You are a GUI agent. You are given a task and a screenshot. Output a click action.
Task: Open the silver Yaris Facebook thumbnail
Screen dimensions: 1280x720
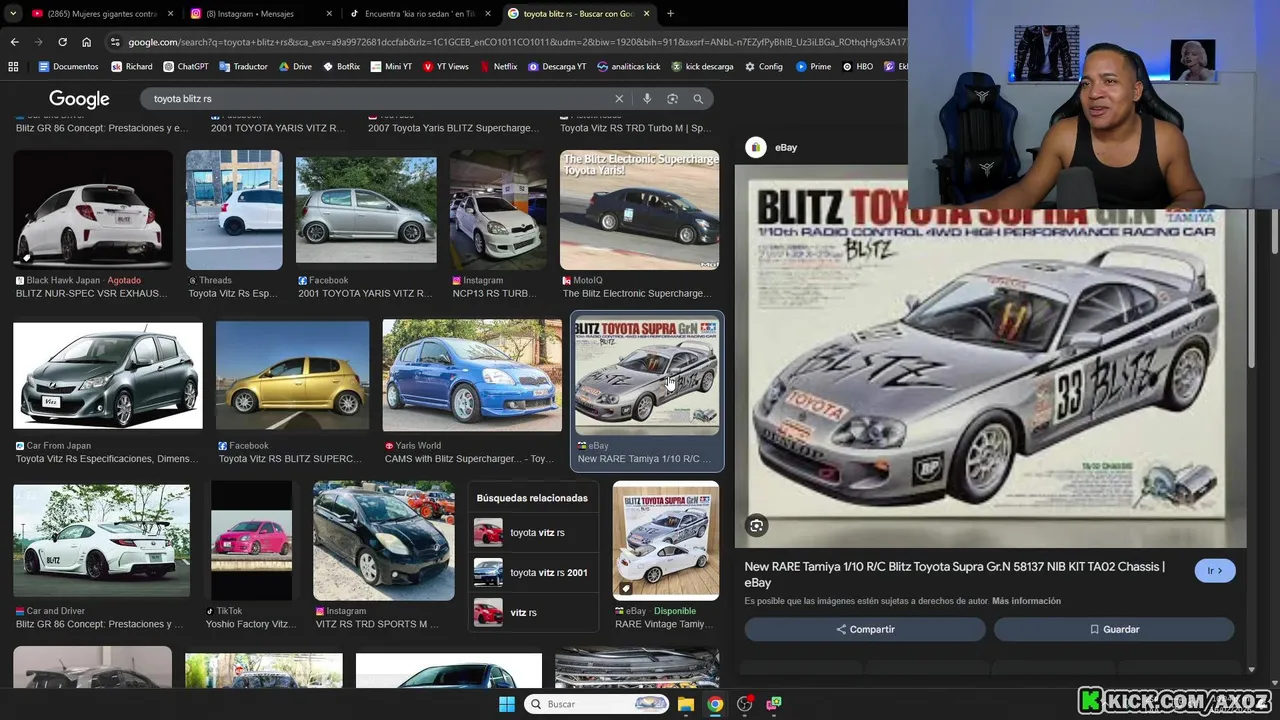[366, 210]
